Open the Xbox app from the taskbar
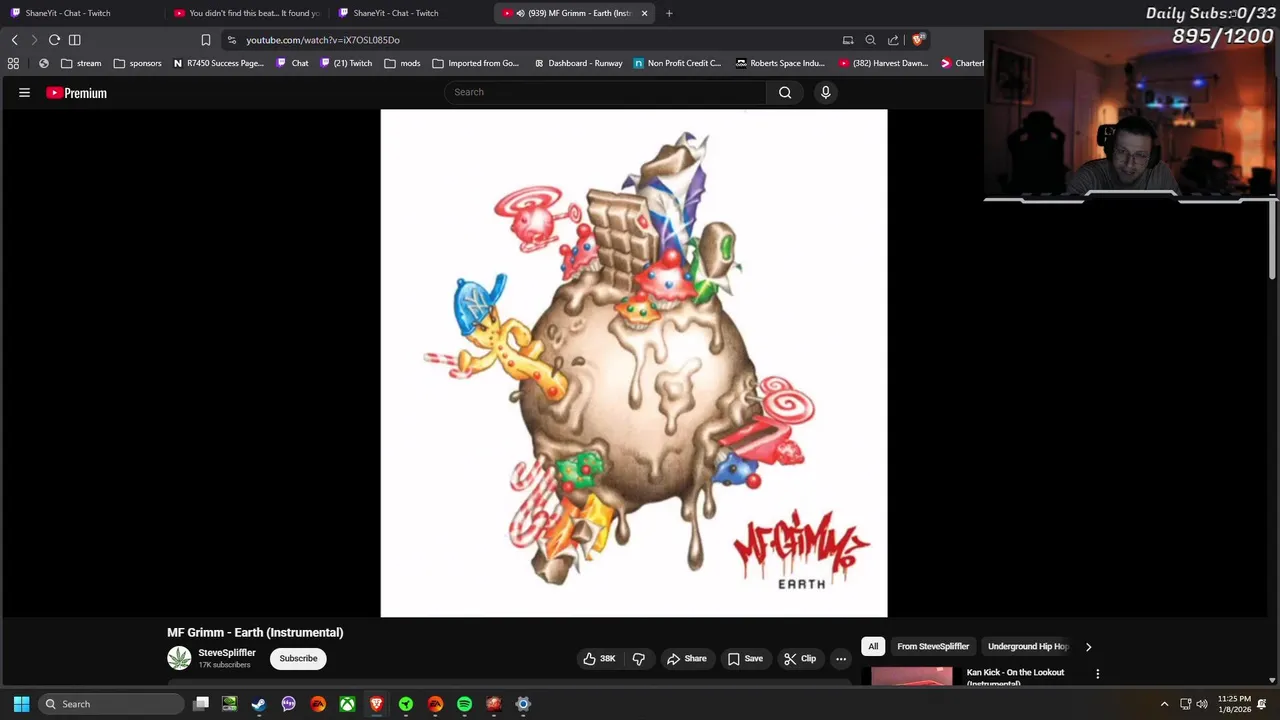The image size is (1280, 720). pyautogui.click(x=347, y=704)
